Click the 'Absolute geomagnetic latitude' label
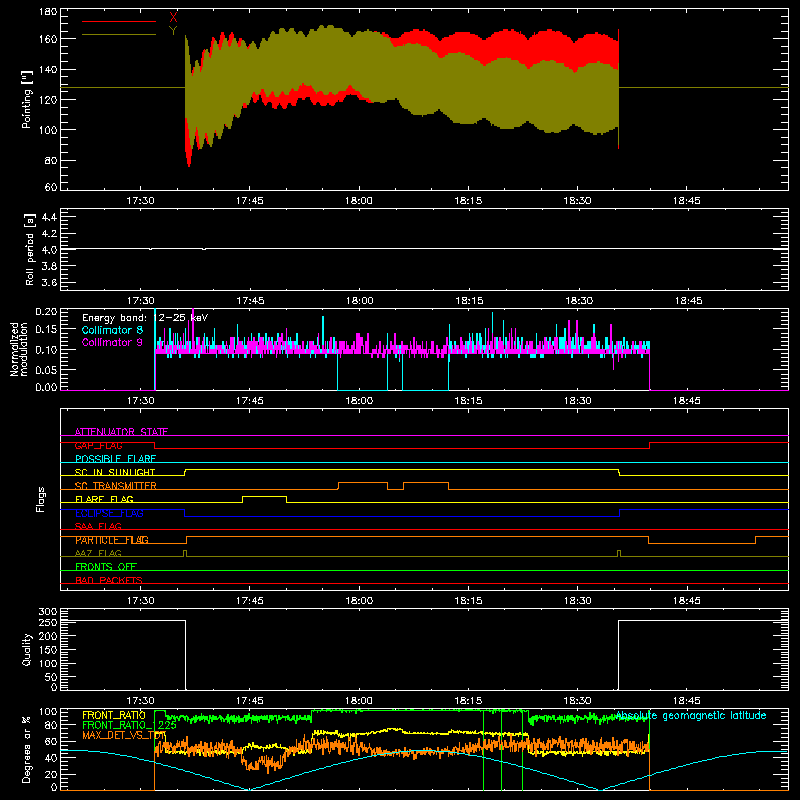 click(x=691, y=715)
